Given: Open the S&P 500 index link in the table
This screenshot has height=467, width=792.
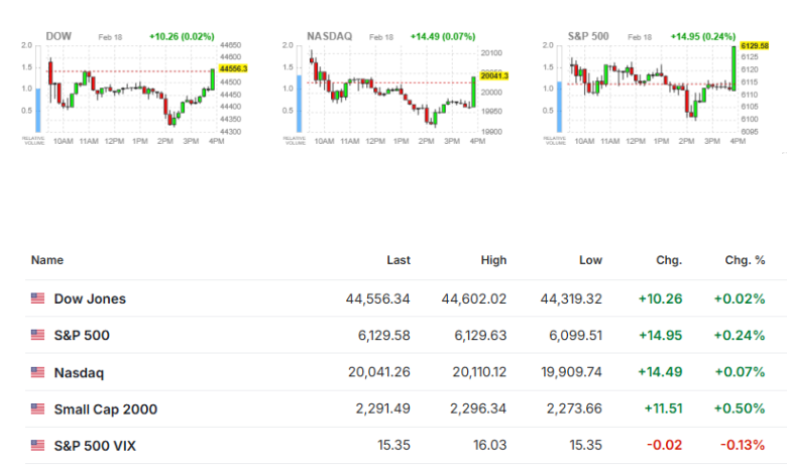Looking at the screenshot, I should (x=82, y=335).
